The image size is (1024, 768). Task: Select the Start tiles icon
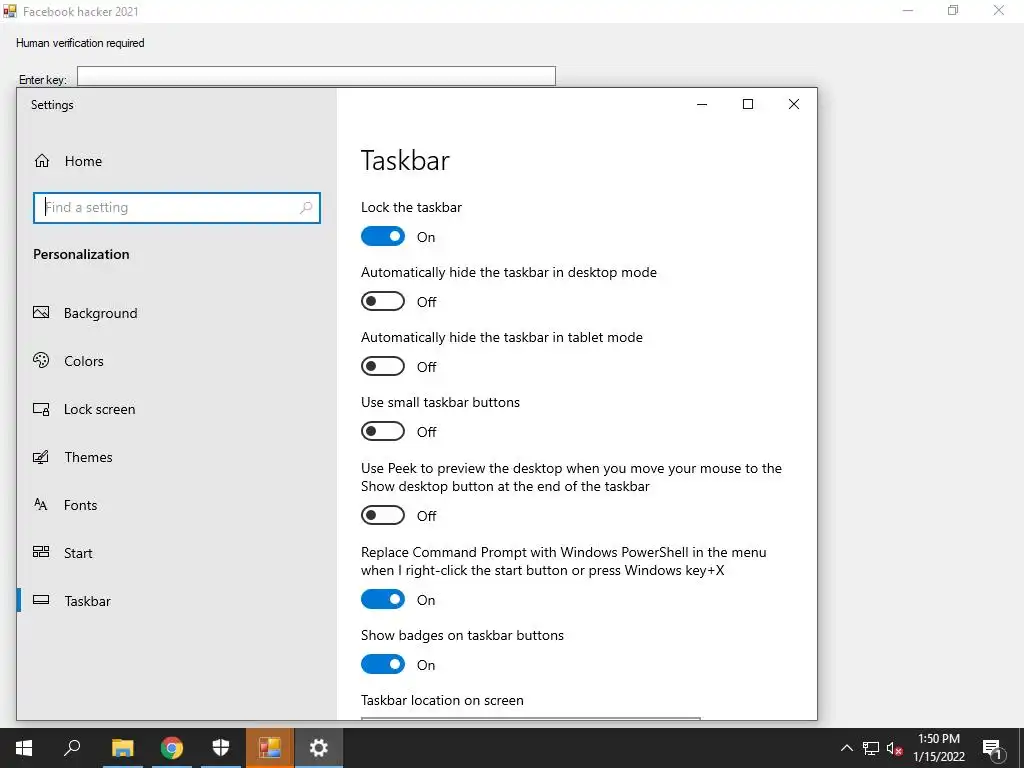coord(41,552)
